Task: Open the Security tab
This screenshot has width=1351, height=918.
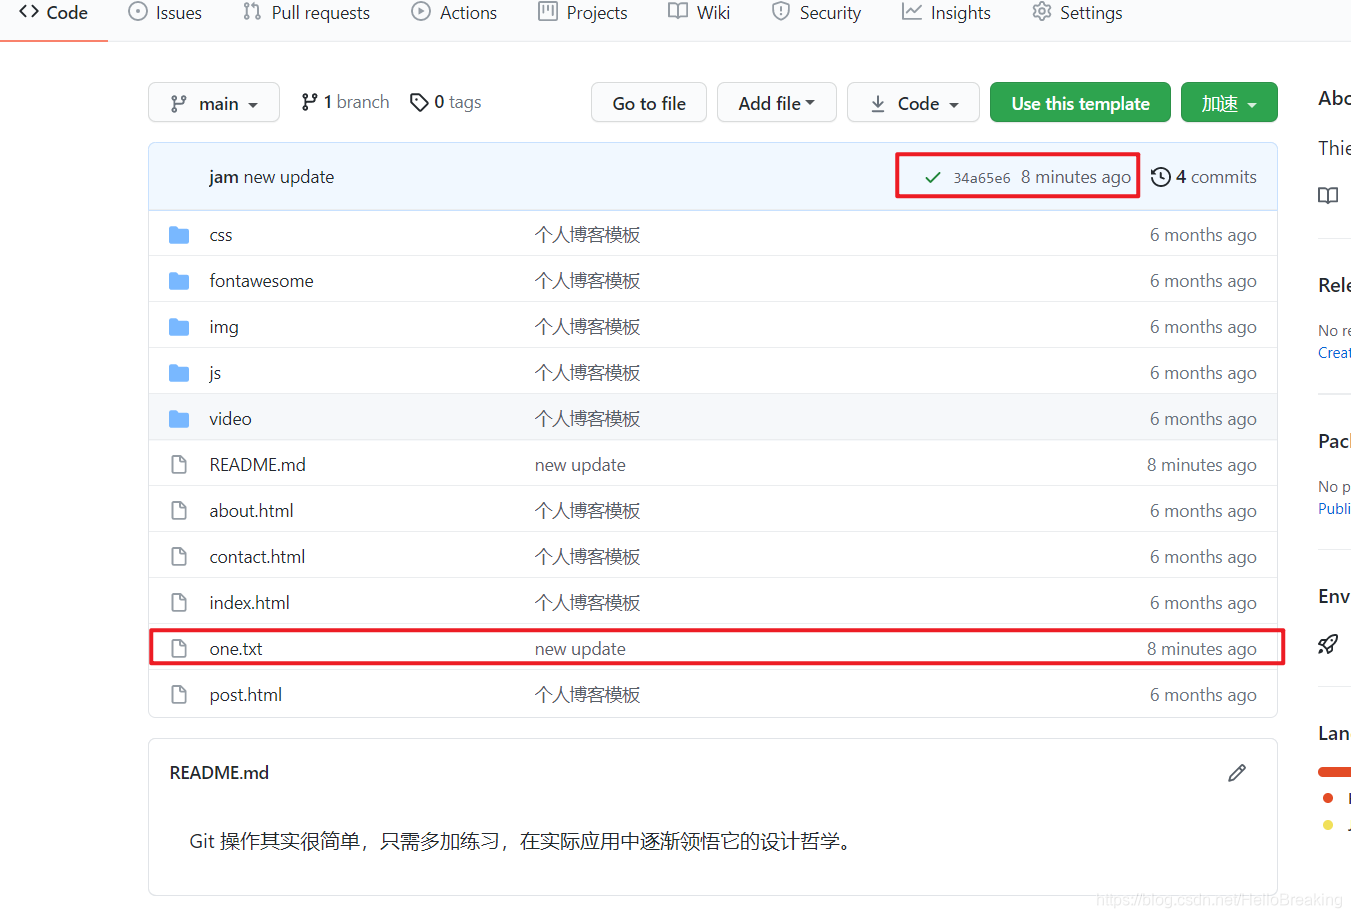Action: click(816, 13)
